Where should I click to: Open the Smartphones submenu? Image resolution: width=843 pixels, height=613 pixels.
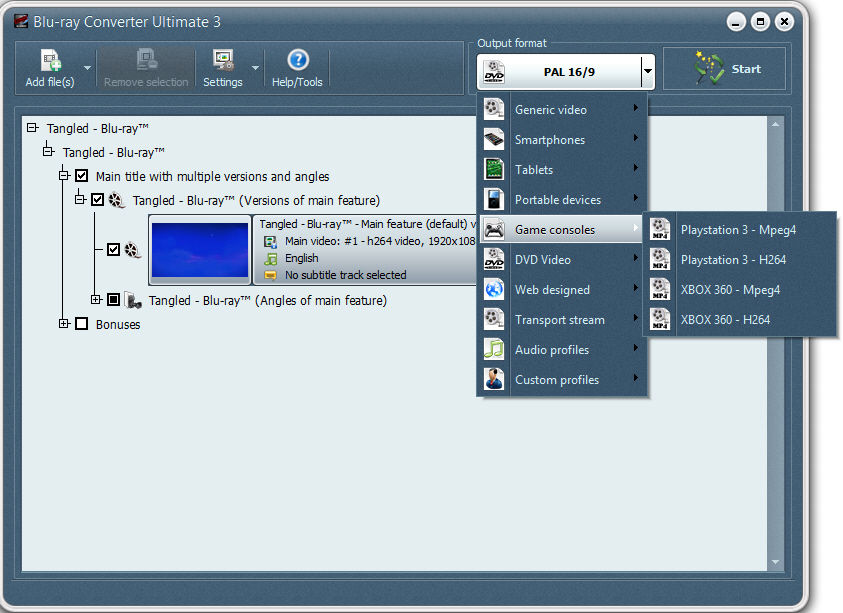562,140
